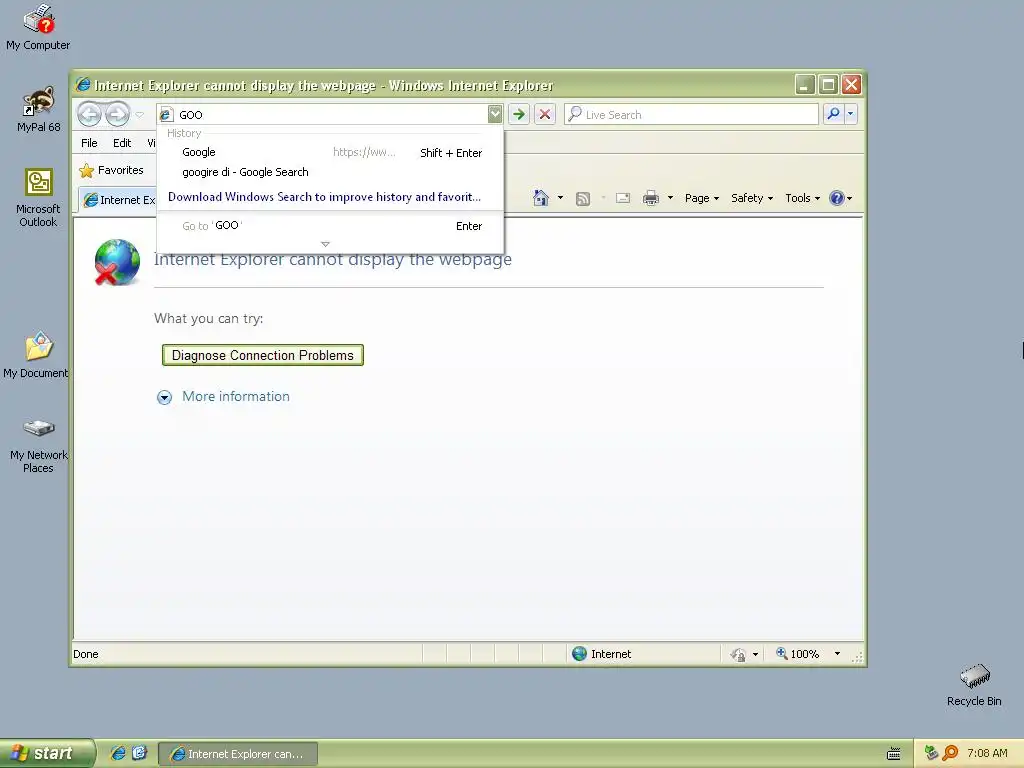Select googire di - Google Search suggestion
1024x768 pixels.
pos(330,172)
